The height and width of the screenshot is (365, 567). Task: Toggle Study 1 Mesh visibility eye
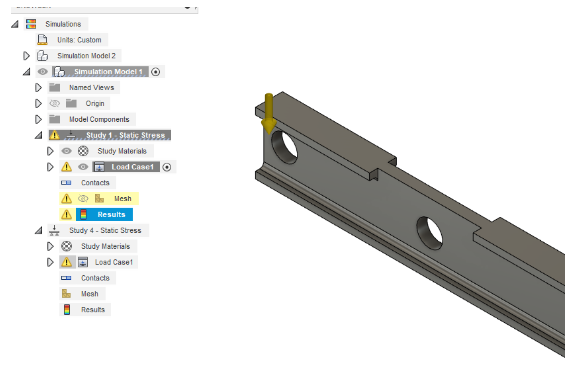coord(83,199)
